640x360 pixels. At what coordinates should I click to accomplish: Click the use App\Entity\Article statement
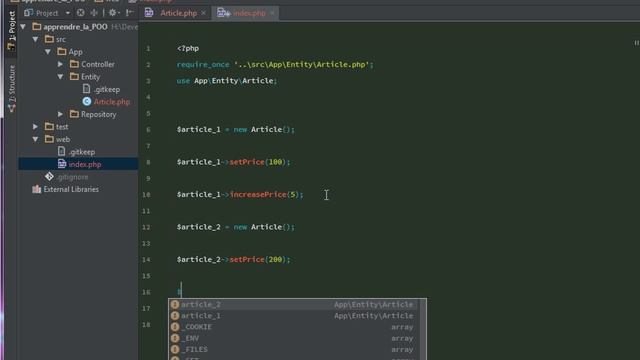click(227, 81)
